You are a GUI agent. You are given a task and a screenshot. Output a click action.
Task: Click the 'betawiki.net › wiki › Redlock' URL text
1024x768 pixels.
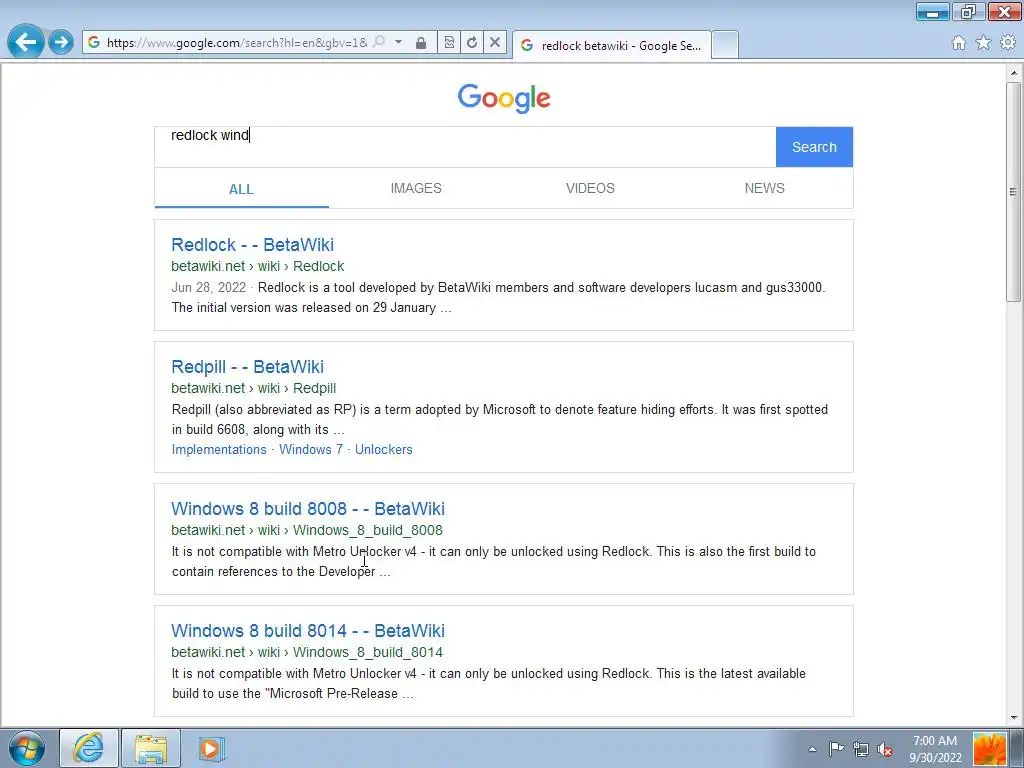(258, 266)
